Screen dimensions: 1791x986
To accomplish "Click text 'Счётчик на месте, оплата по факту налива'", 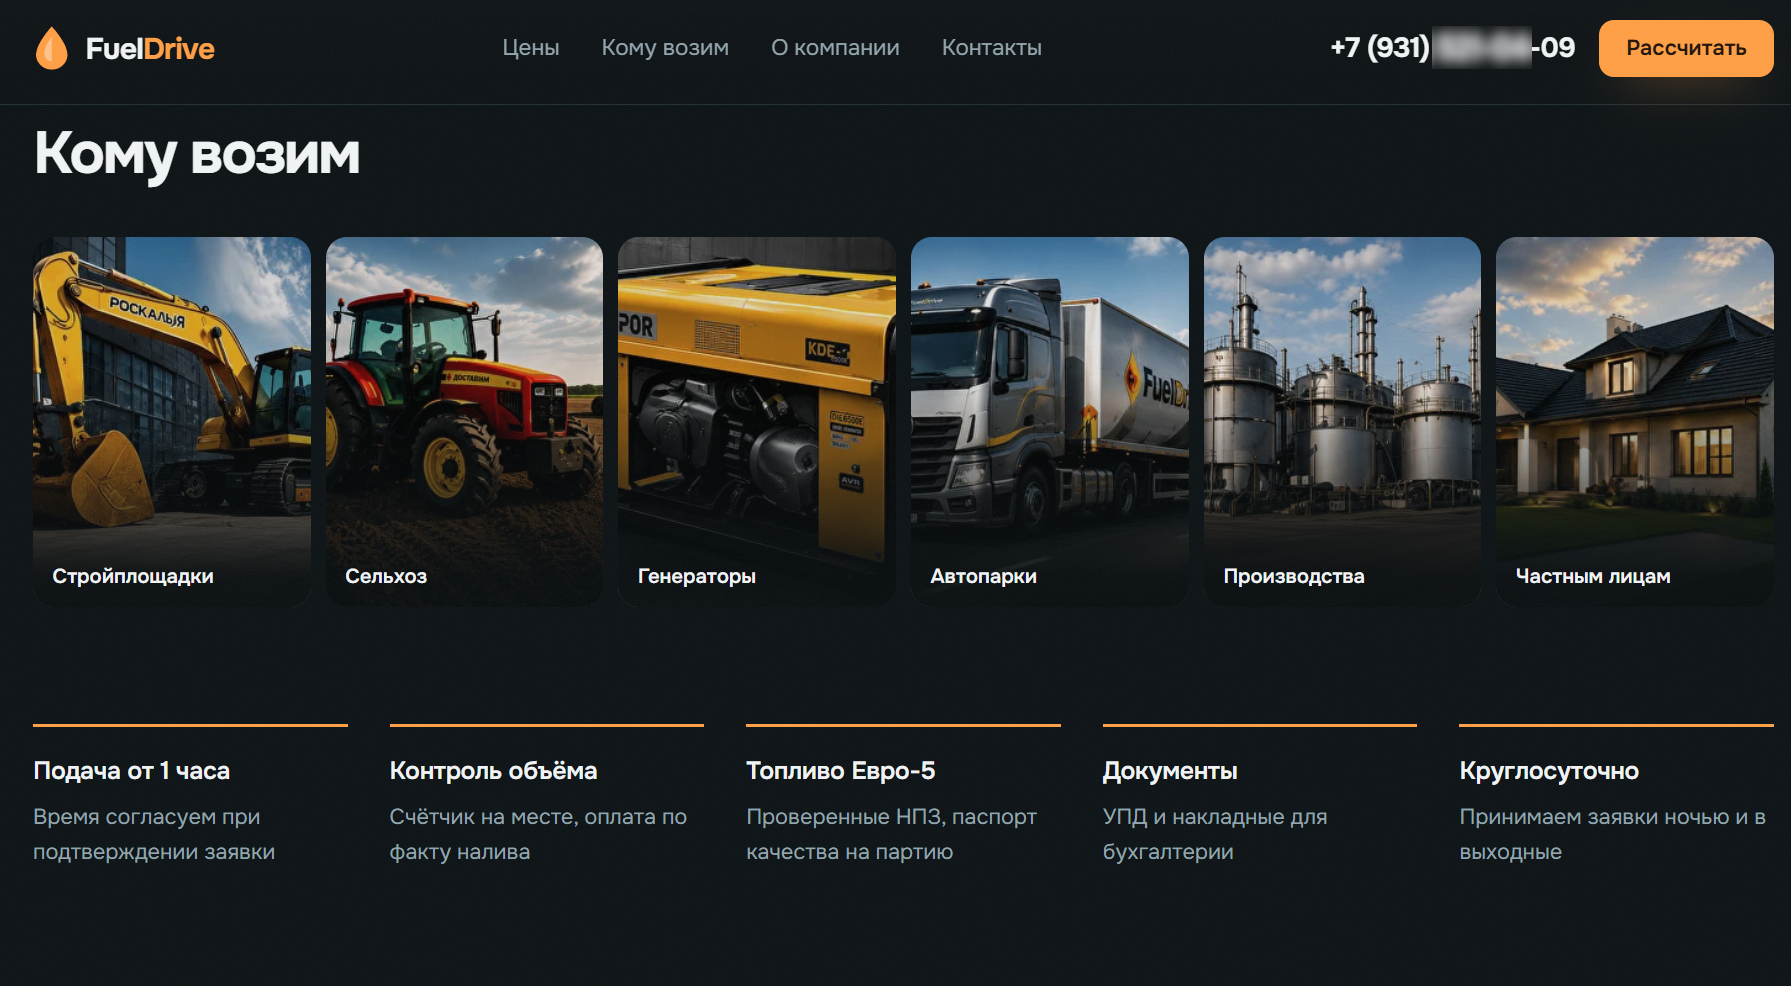I will tap(538, 834).
